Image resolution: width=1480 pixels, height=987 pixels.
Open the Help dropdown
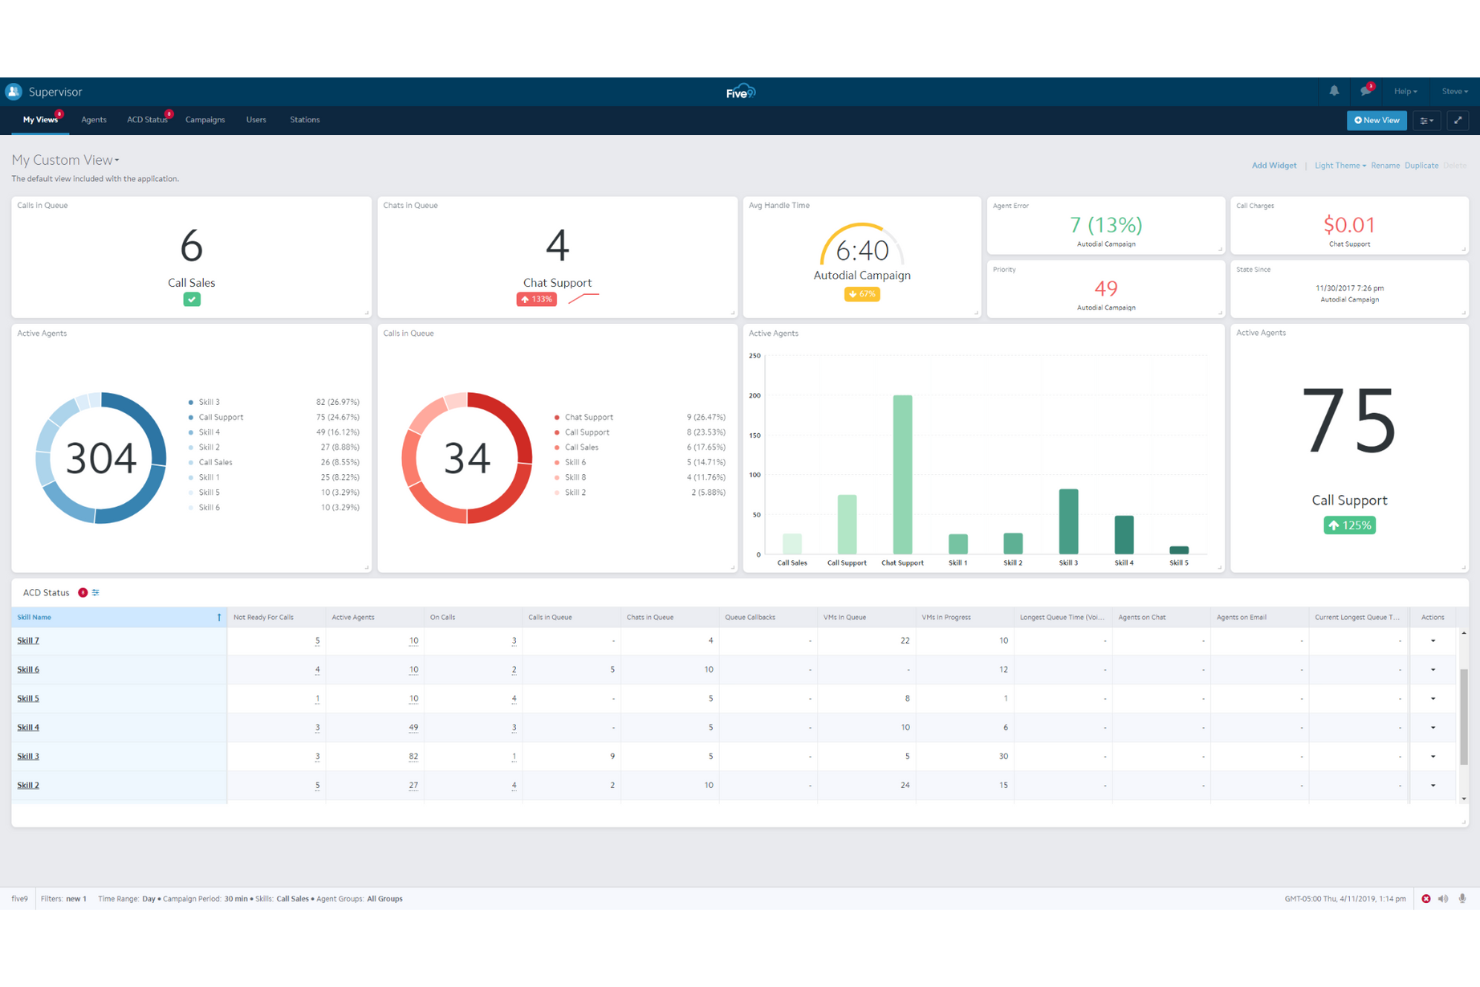coord(1405,91)
